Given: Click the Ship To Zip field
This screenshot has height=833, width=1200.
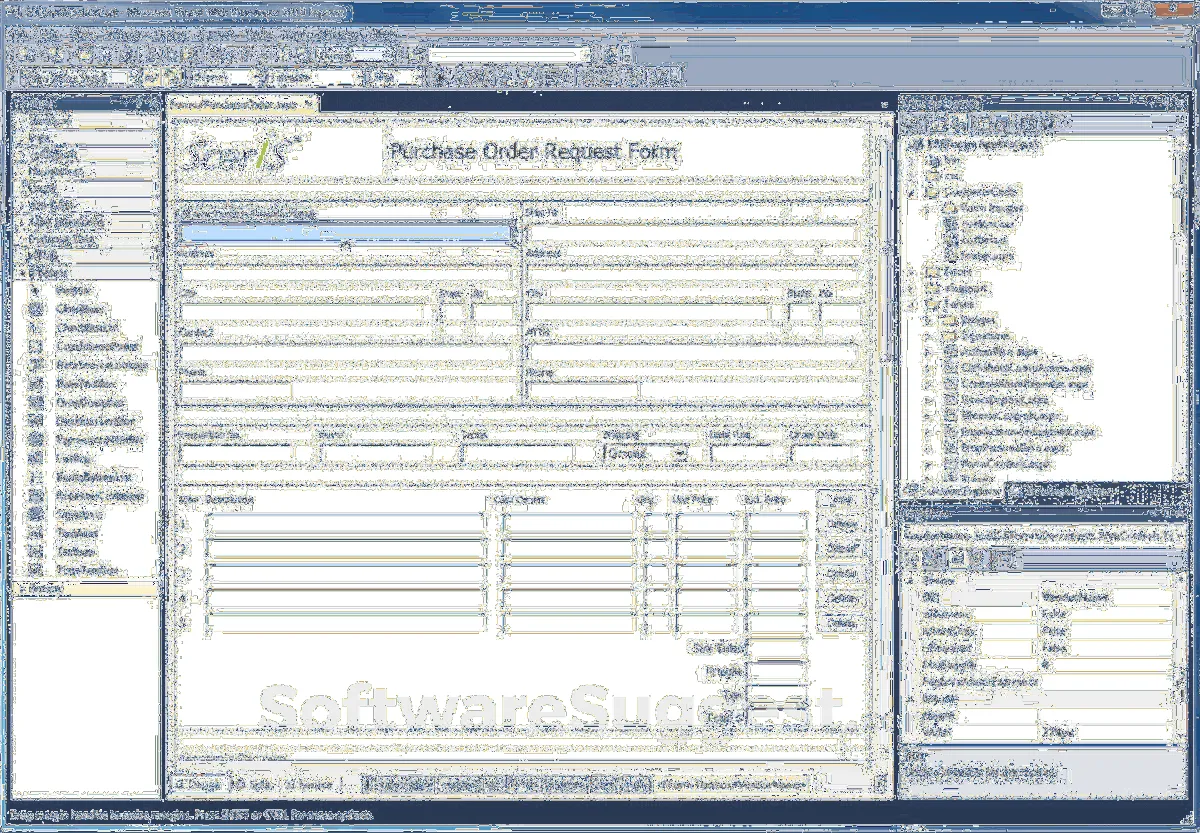Looking at the screenshot, I should coord(838,312).
